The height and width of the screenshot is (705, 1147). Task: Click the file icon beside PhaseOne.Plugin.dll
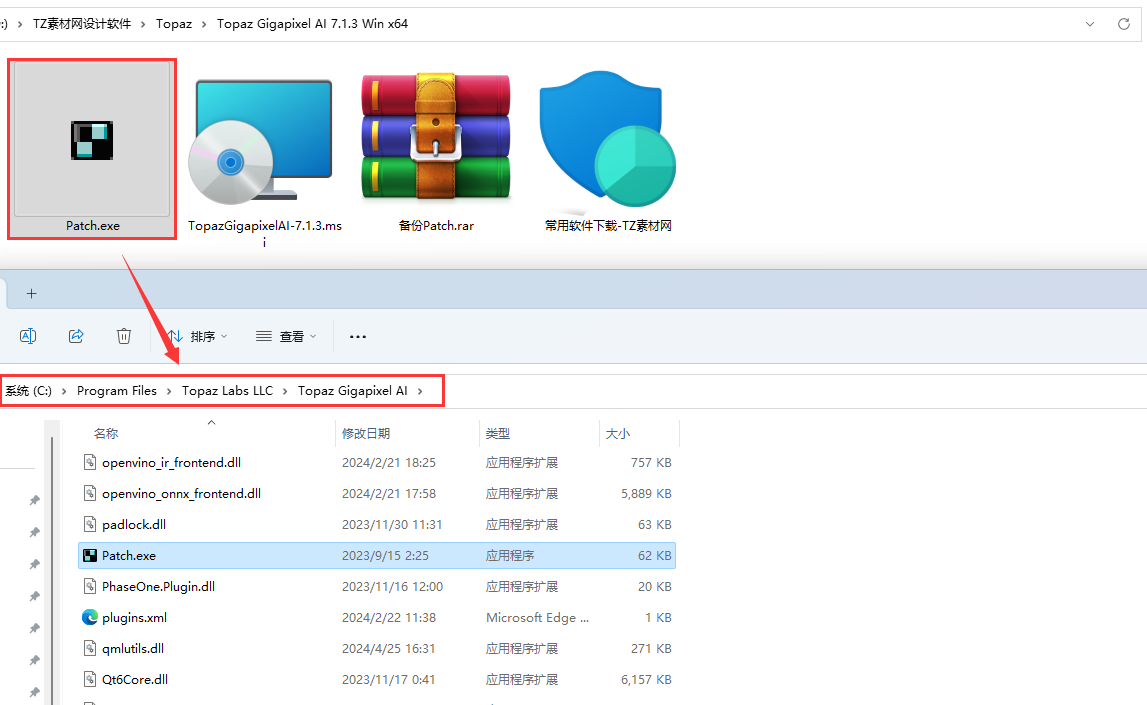pos(90,587)
